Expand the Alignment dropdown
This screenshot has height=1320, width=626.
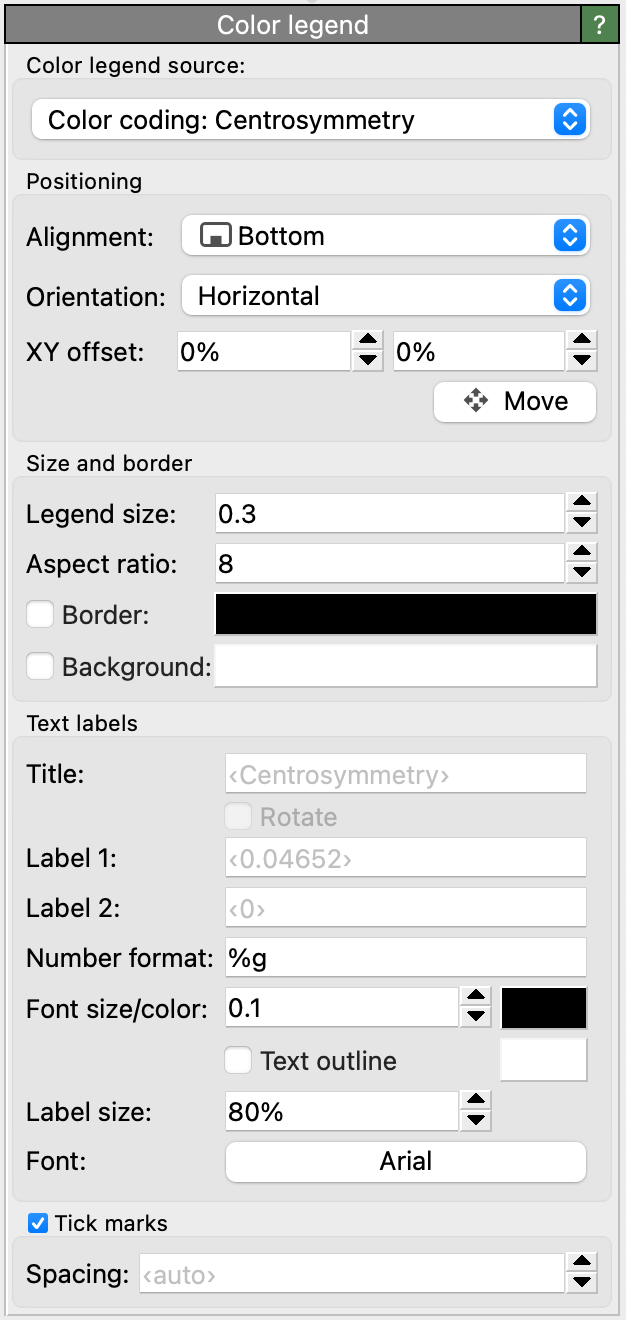click(x=385, y=237)
